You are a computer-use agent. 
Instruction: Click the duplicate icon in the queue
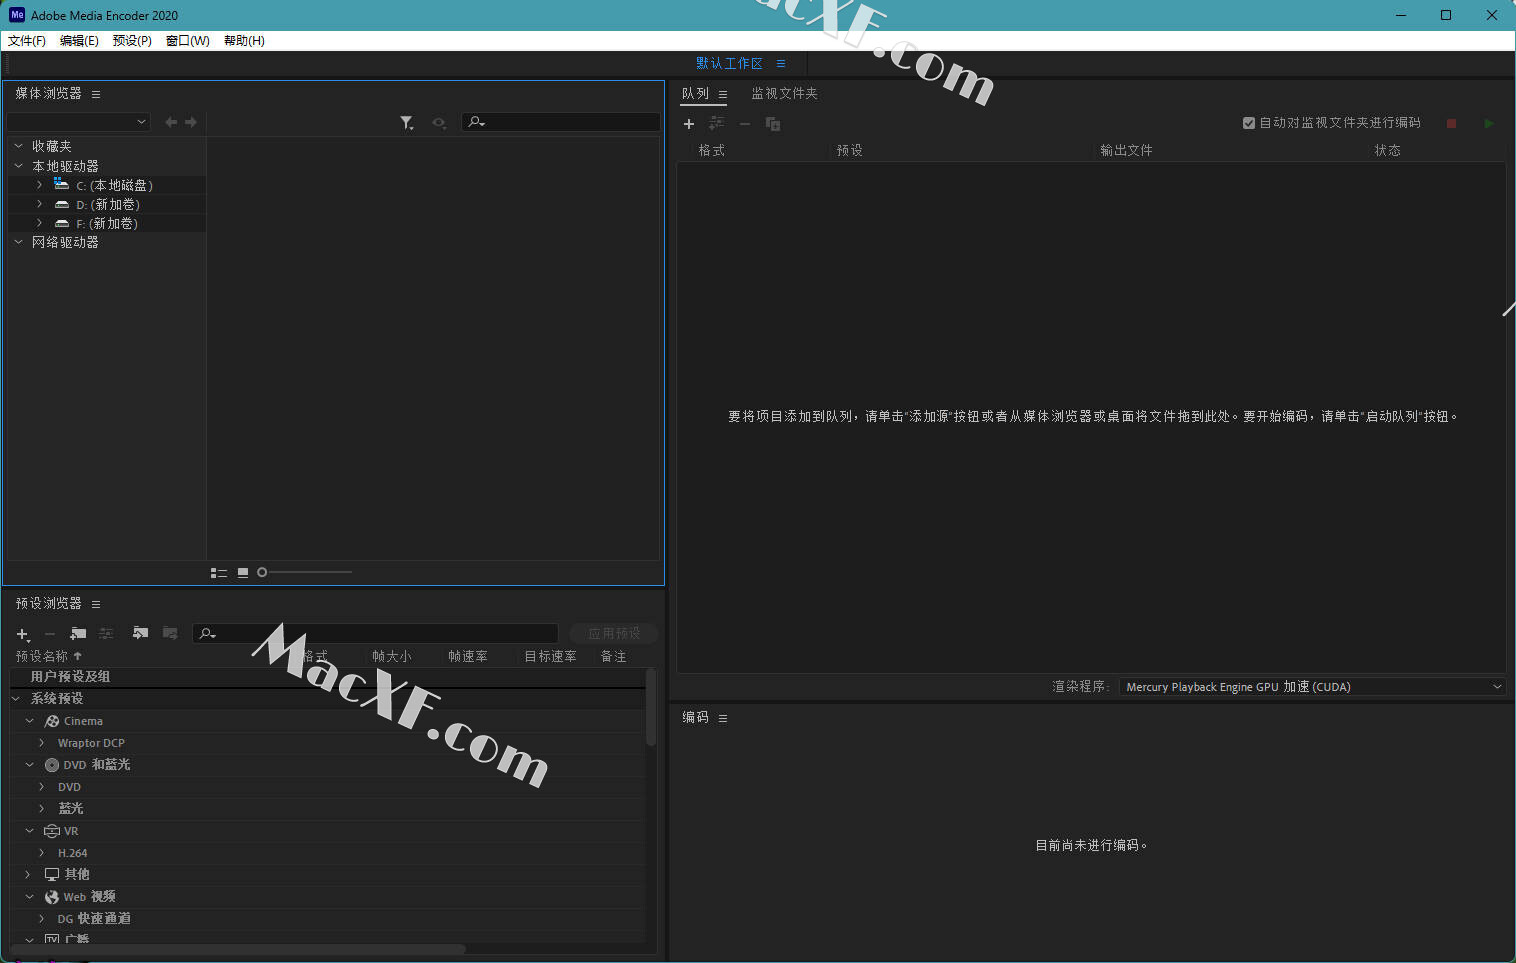773,124
